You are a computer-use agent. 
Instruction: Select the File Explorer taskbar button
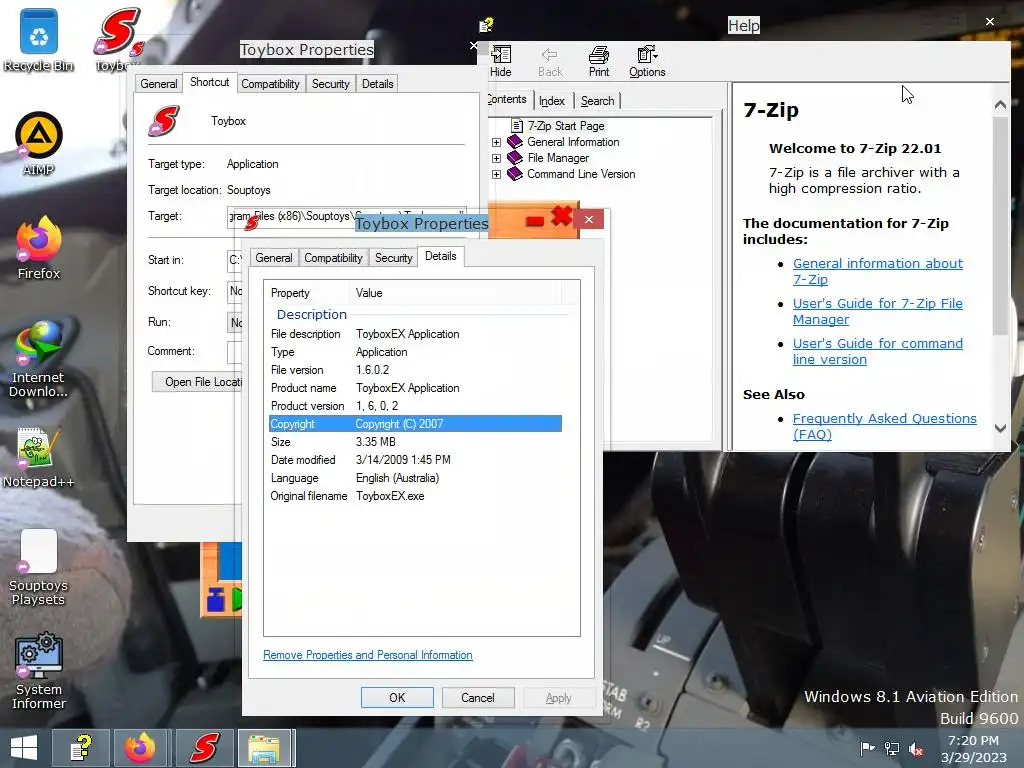pyautogui.click(x=264, y=748)
